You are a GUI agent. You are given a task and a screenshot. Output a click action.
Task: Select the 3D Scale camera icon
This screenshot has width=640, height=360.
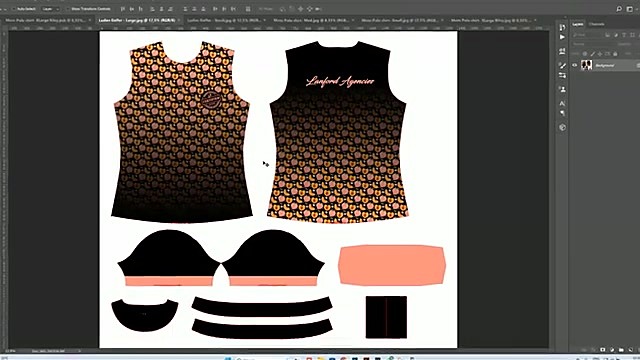tap(318, 9)
